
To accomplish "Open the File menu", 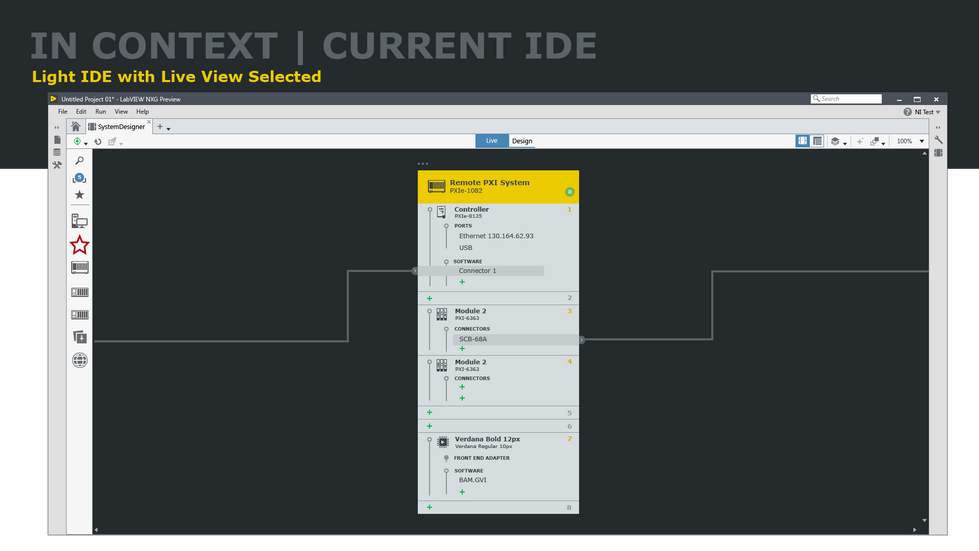I will [62, 112].
